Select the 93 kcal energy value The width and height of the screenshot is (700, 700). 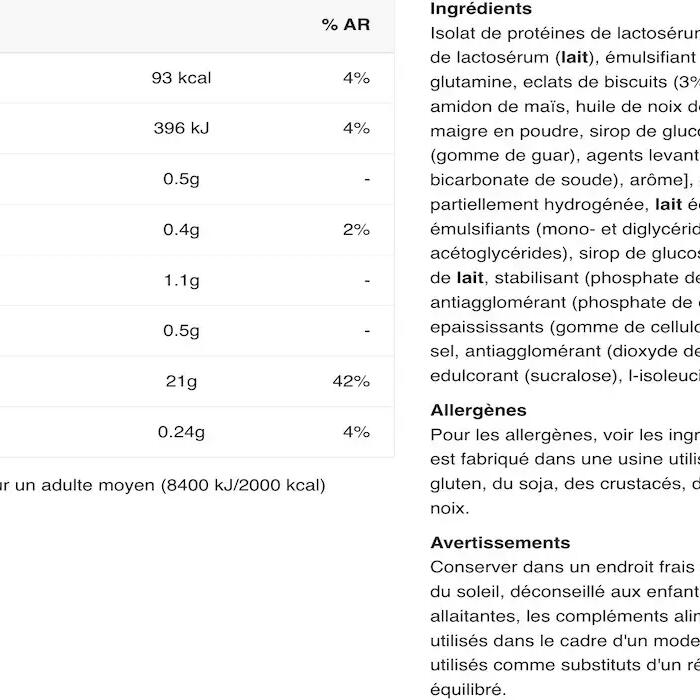[182, 78]
